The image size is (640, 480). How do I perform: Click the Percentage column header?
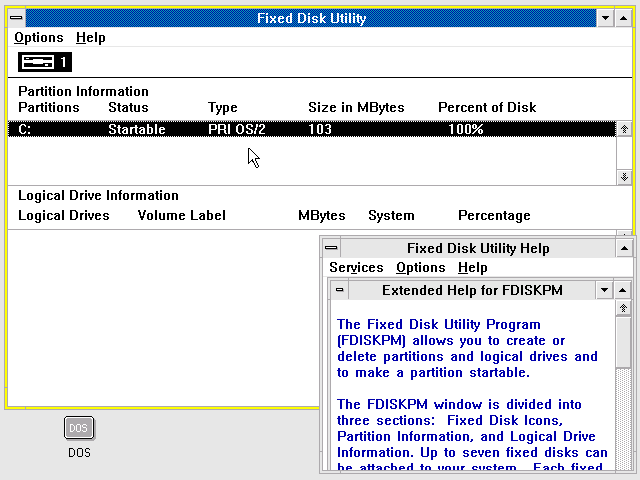[494, 215]
